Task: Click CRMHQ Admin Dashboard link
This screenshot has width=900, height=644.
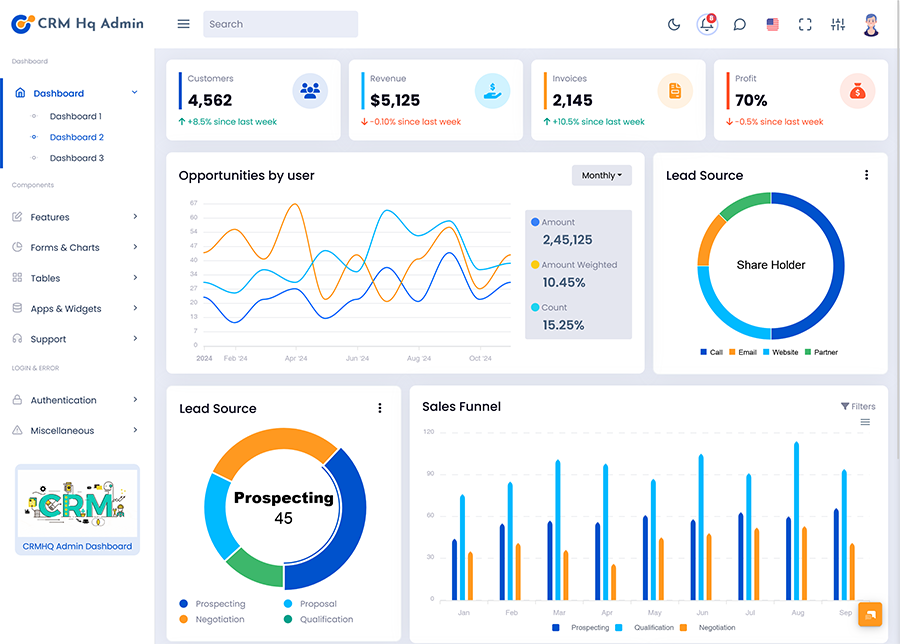Action: pyautogui.click(x=77, y=546)
